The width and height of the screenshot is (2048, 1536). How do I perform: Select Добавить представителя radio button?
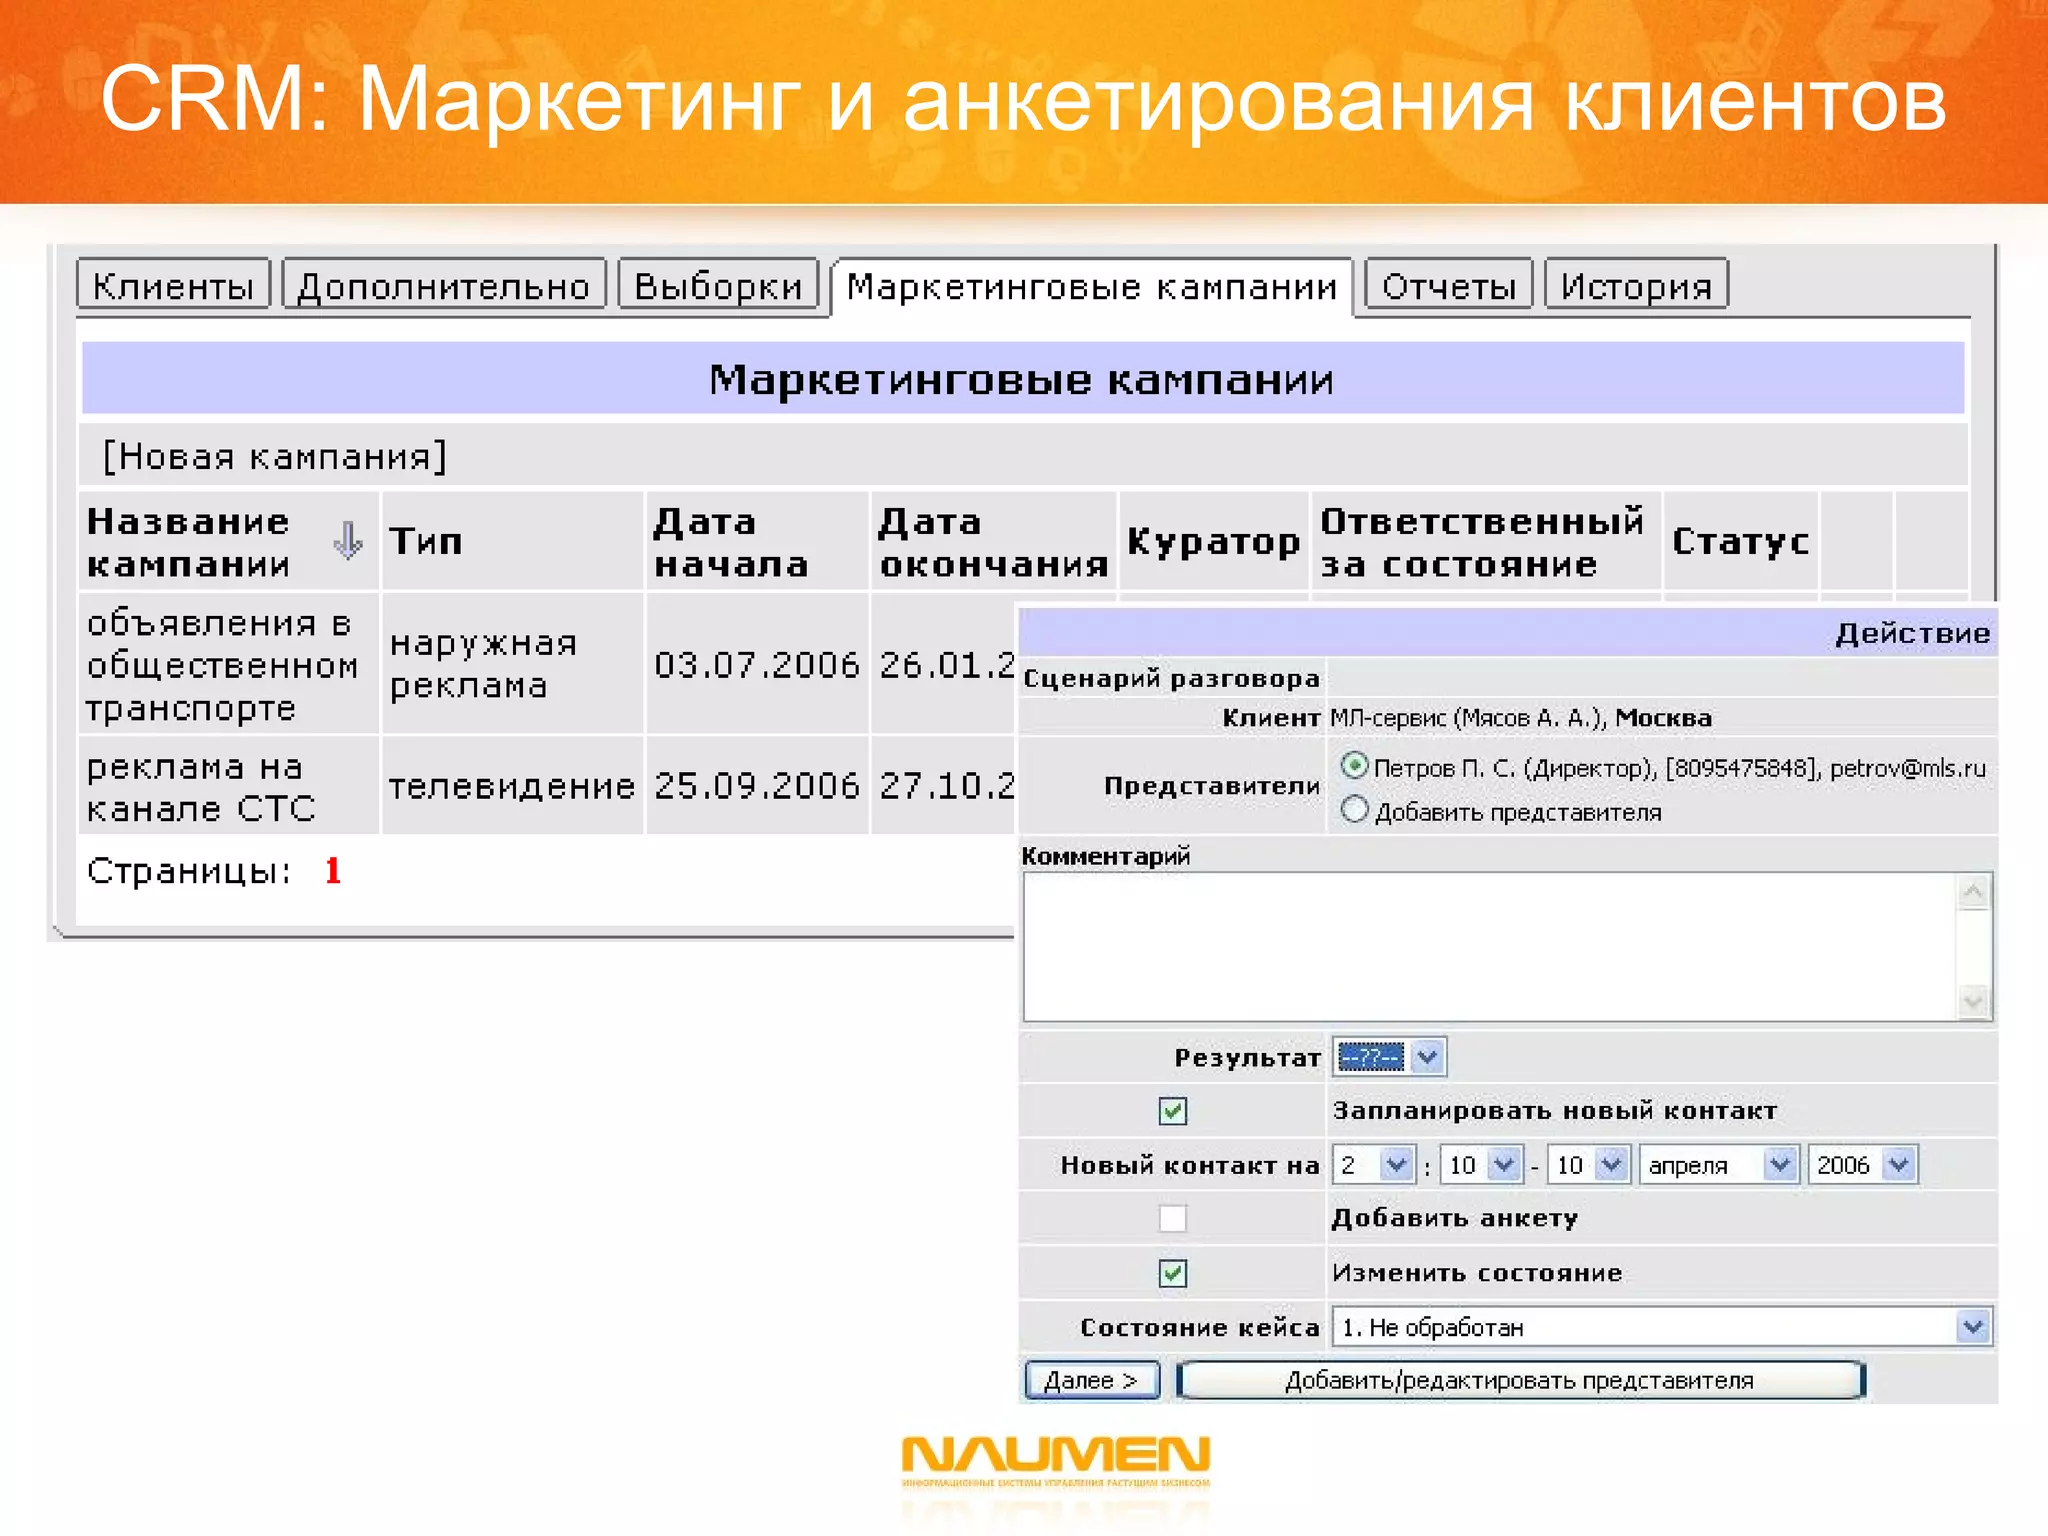pyautogui.click(x=1354, y=809)
